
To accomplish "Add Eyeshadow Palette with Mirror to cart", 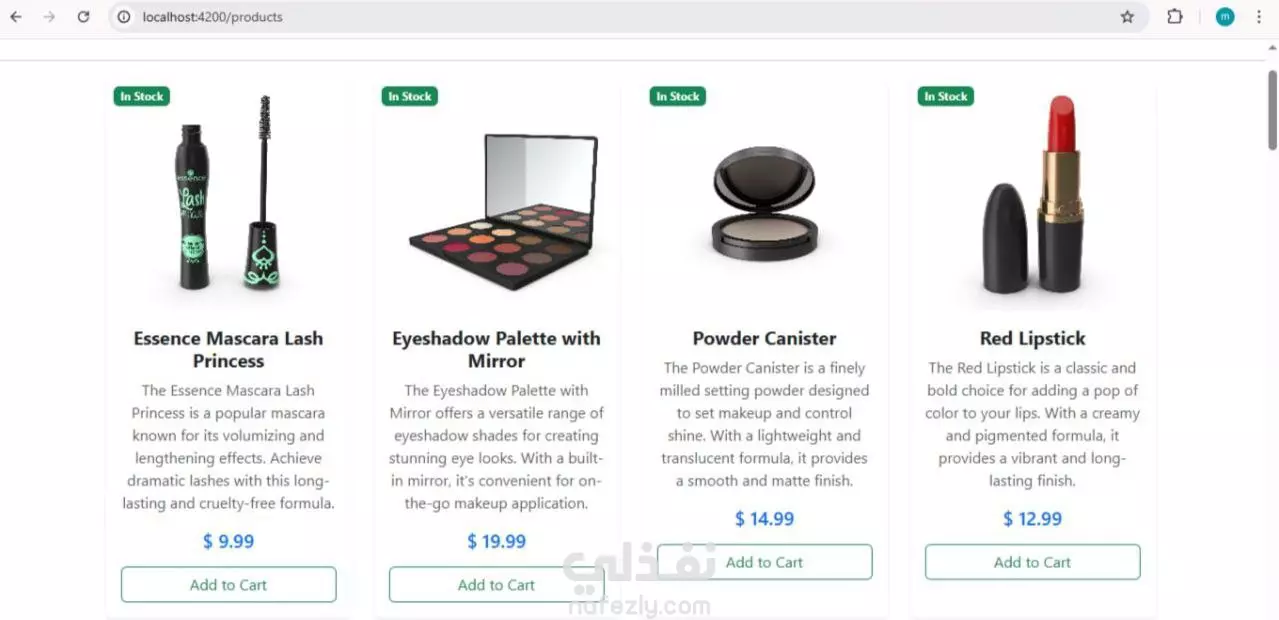I will click(496, 585).
